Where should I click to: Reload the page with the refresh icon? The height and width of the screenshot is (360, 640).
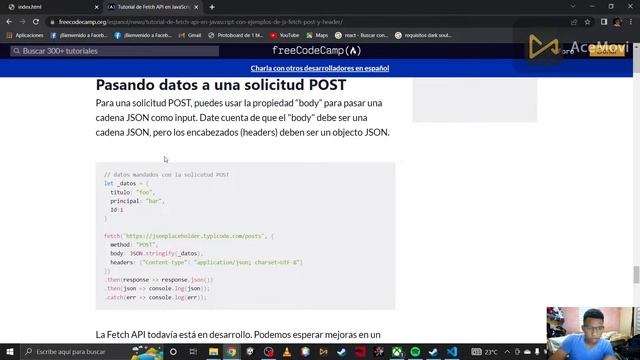click(36, 22)
